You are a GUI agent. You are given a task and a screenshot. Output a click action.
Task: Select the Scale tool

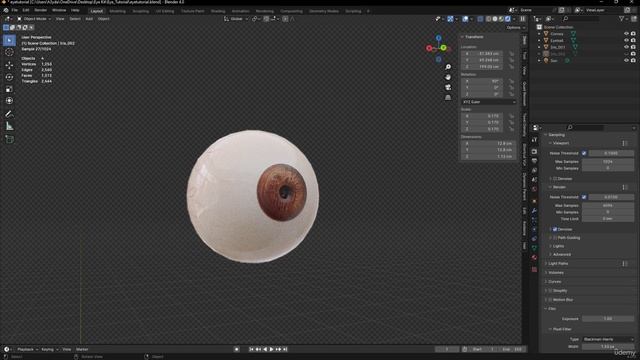[9, 89]
